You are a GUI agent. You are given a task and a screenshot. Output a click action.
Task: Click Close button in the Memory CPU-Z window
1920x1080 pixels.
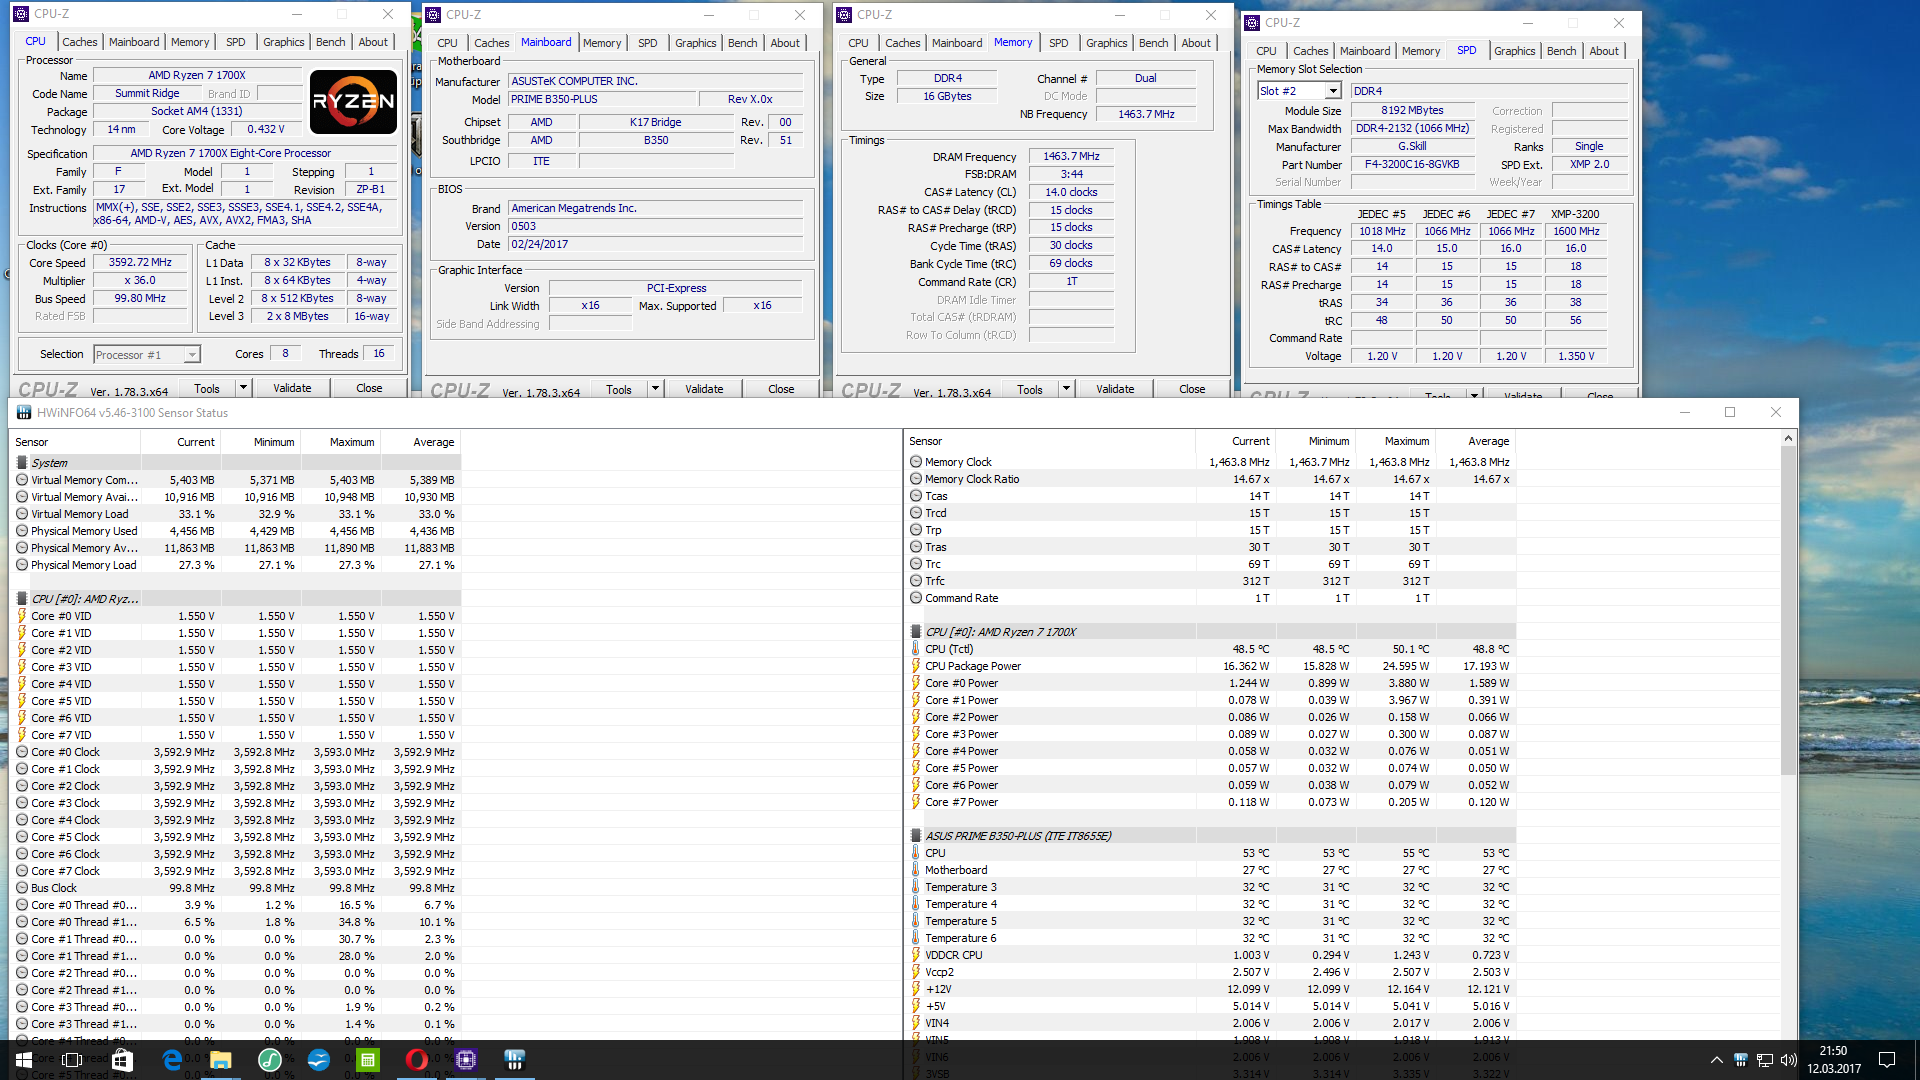point(1191,389)
